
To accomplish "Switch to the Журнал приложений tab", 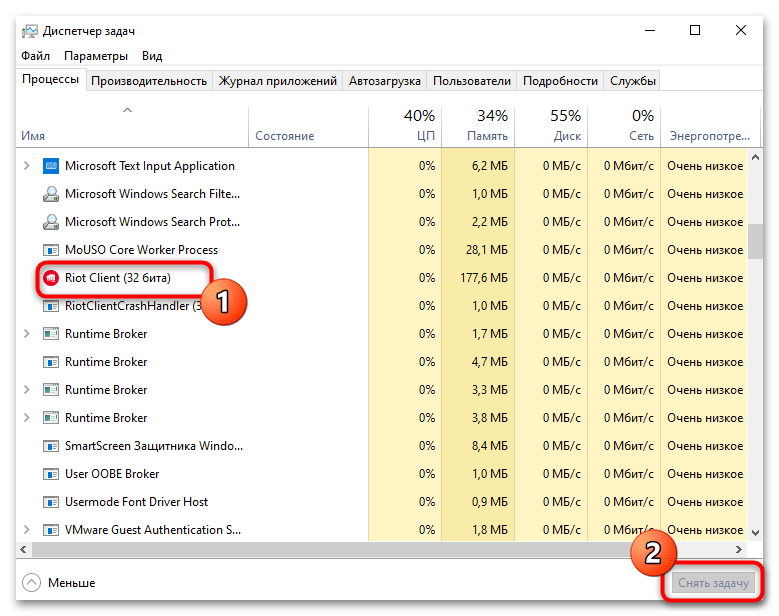I will coord(278,81).
